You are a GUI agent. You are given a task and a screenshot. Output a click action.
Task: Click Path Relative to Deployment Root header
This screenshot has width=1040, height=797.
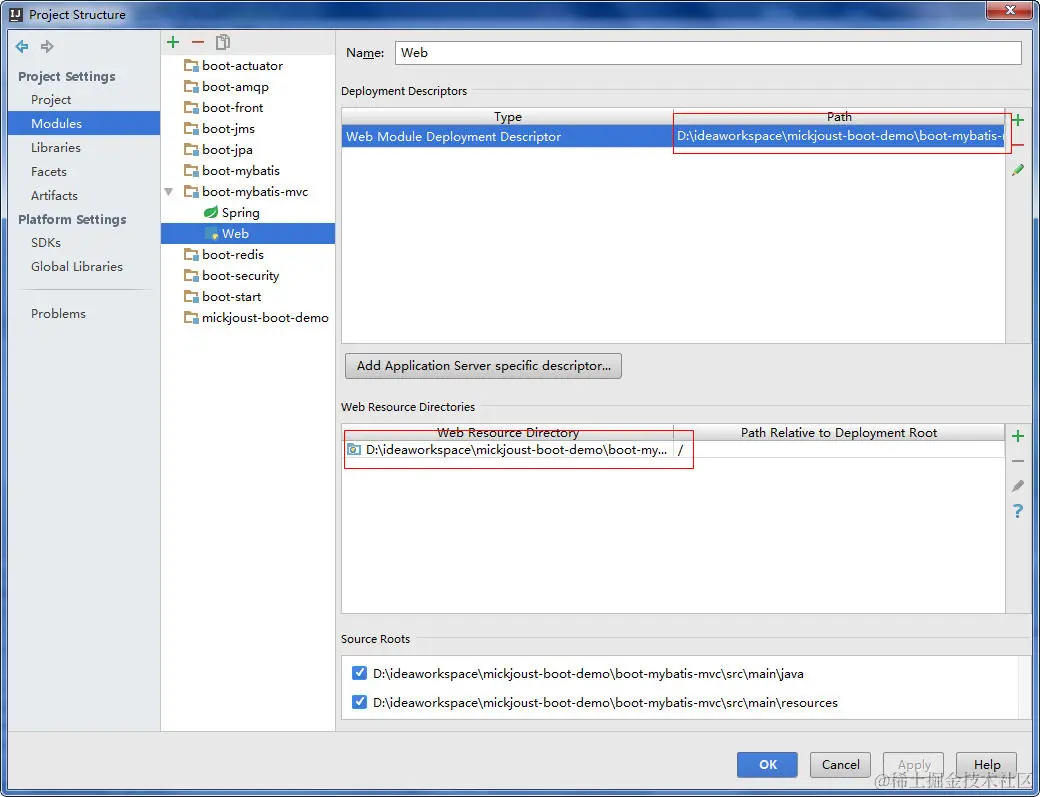pyautogui.click(x=839, y=432)
